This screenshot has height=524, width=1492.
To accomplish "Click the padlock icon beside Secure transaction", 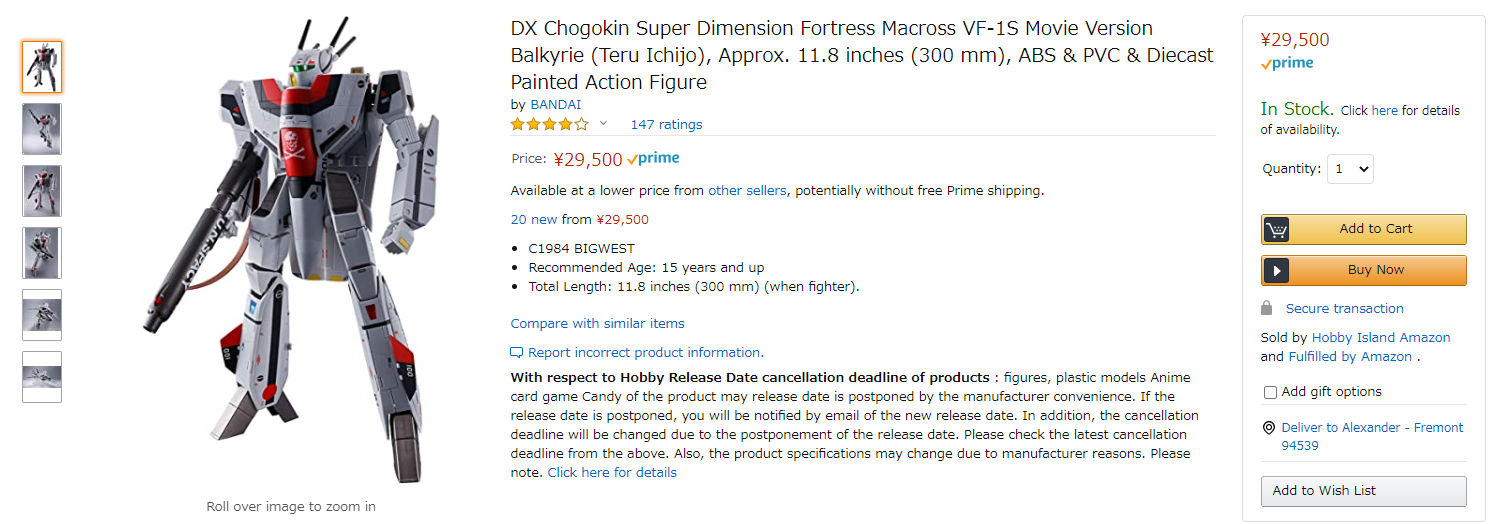I will pyautogui.click(x=1267, y=308).
